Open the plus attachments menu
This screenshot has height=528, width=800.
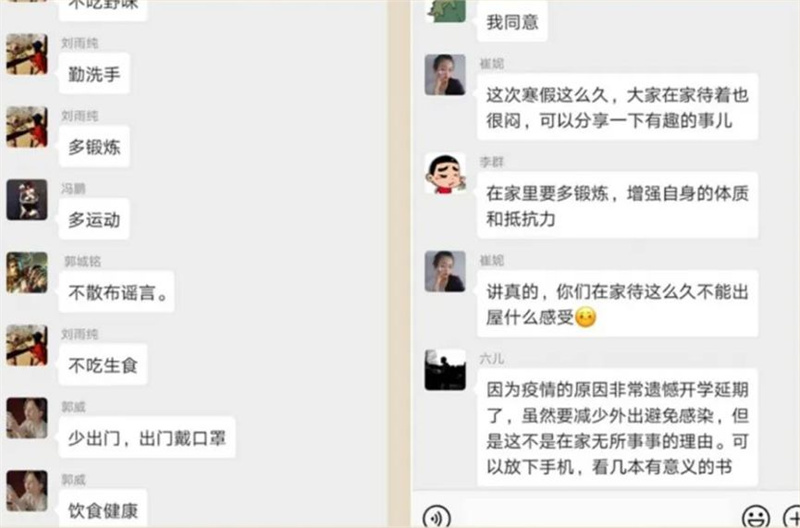792,516
